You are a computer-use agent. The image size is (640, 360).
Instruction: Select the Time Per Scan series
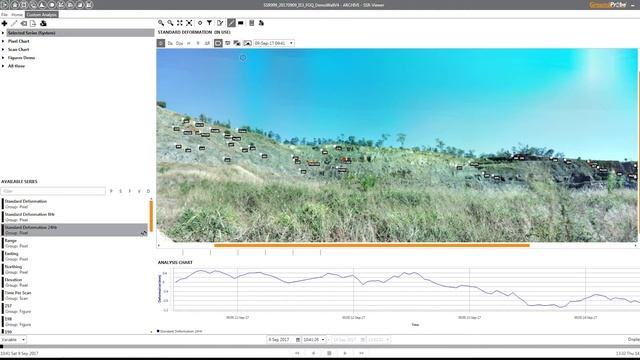tap(75, 295)
